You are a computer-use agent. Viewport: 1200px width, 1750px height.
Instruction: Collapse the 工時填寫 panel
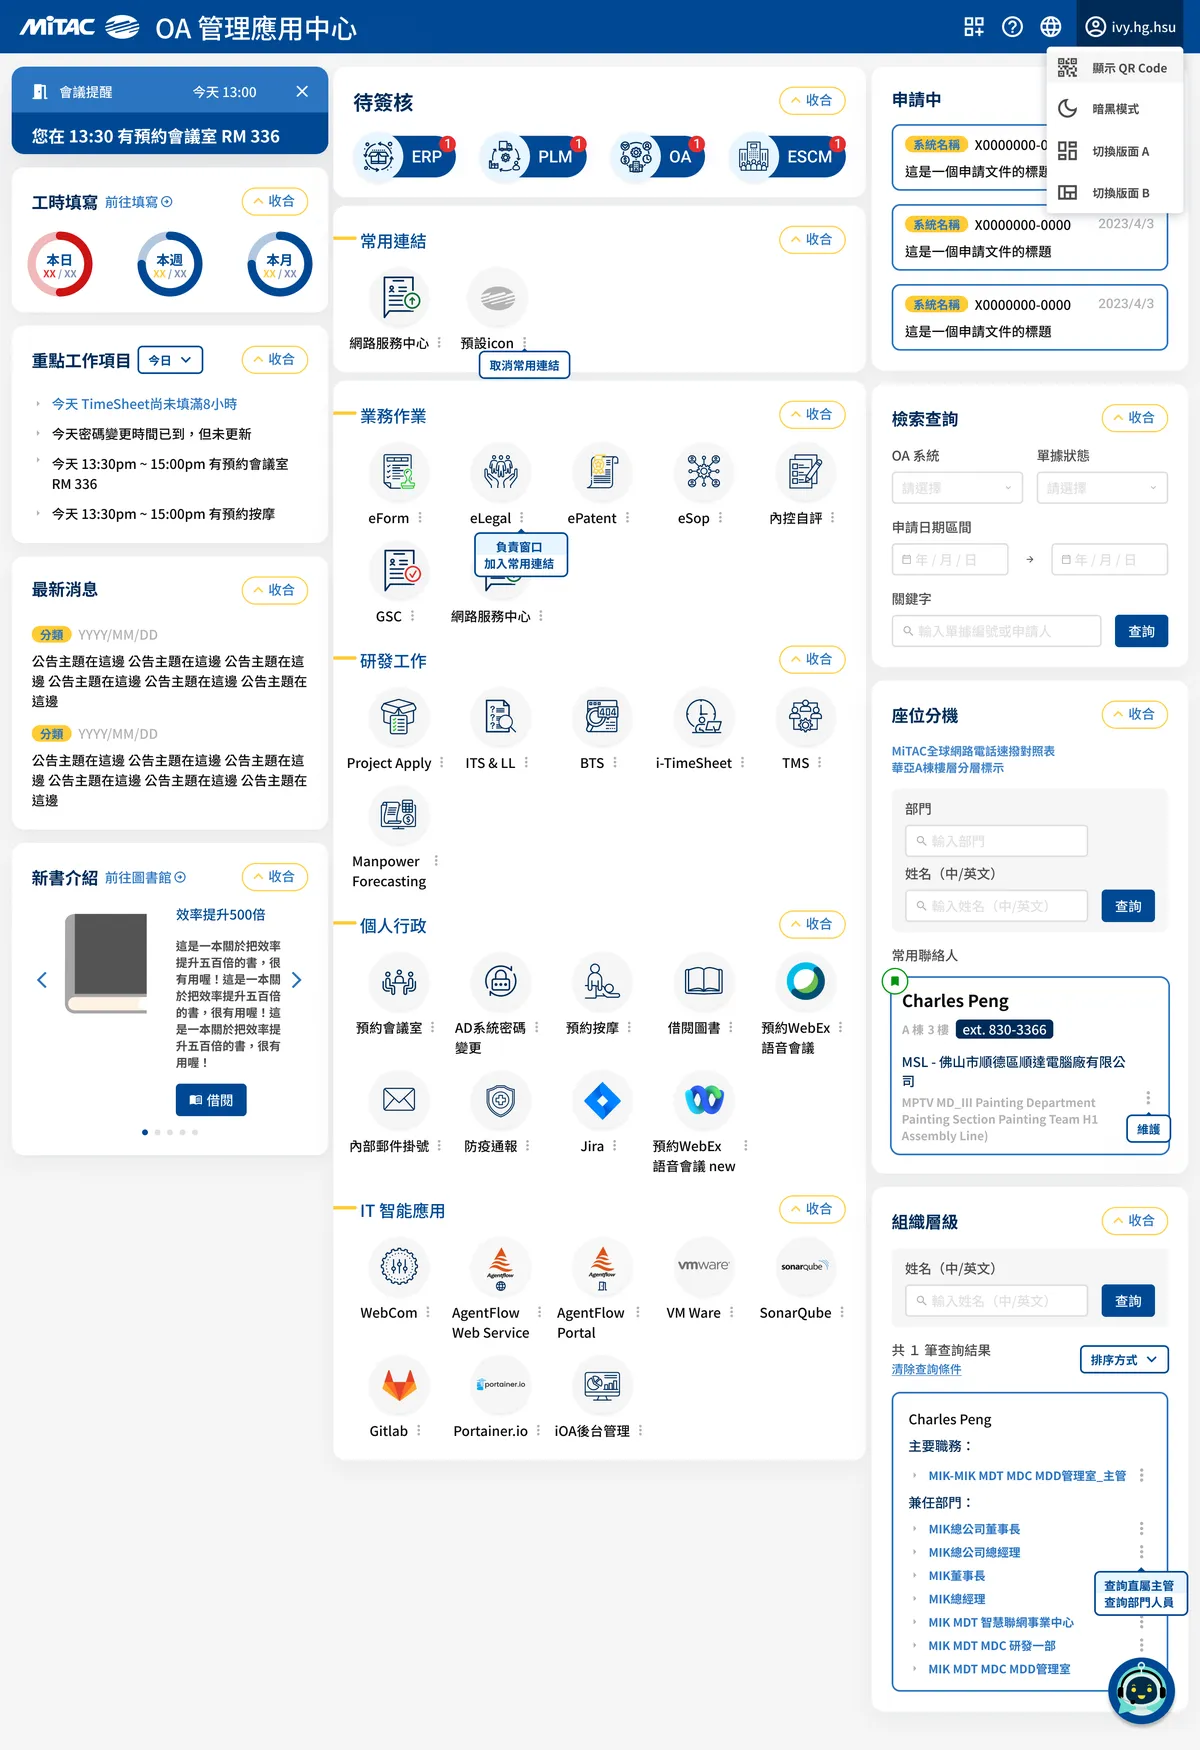click(275, 202)
